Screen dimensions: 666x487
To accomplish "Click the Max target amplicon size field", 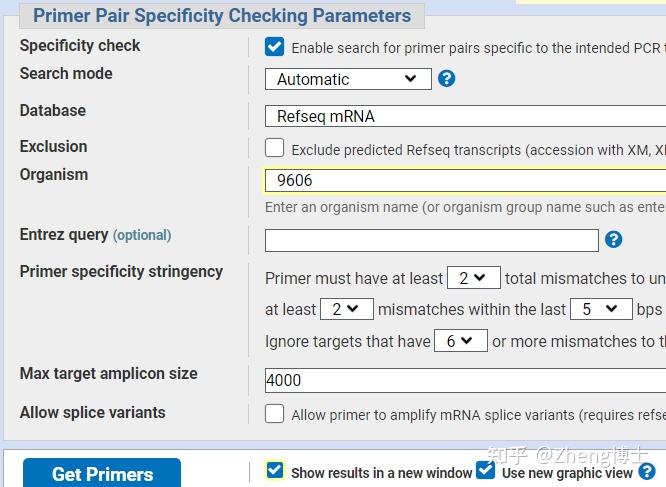I will pos(465,380).
